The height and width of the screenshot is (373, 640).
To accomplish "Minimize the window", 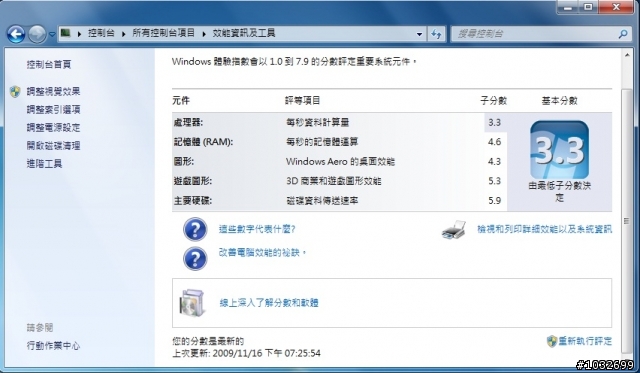I will point(568,7).
